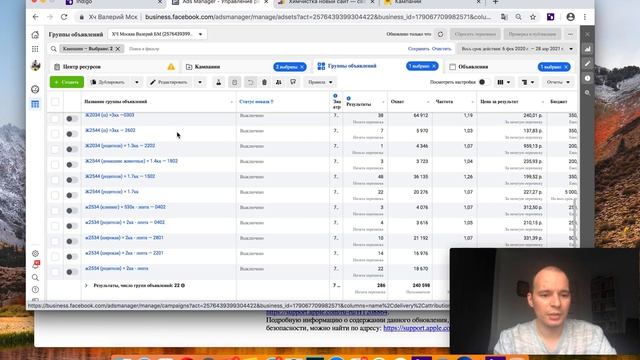
Task: Click the warning triangle in resource center
Action: click(x=171, y=67)
